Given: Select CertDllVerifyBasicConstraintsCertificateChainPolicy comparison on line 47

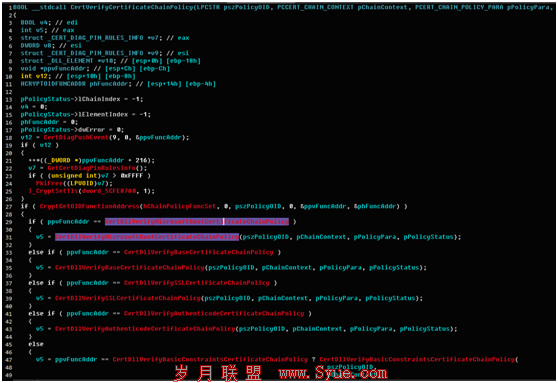Looking at the screenshot, I should [210, 360].
